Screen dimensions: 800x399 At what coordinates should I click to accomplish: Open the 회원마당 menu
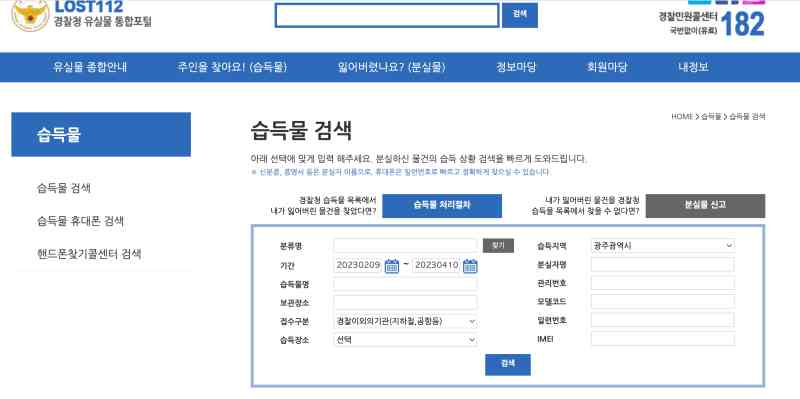point(607,67)
